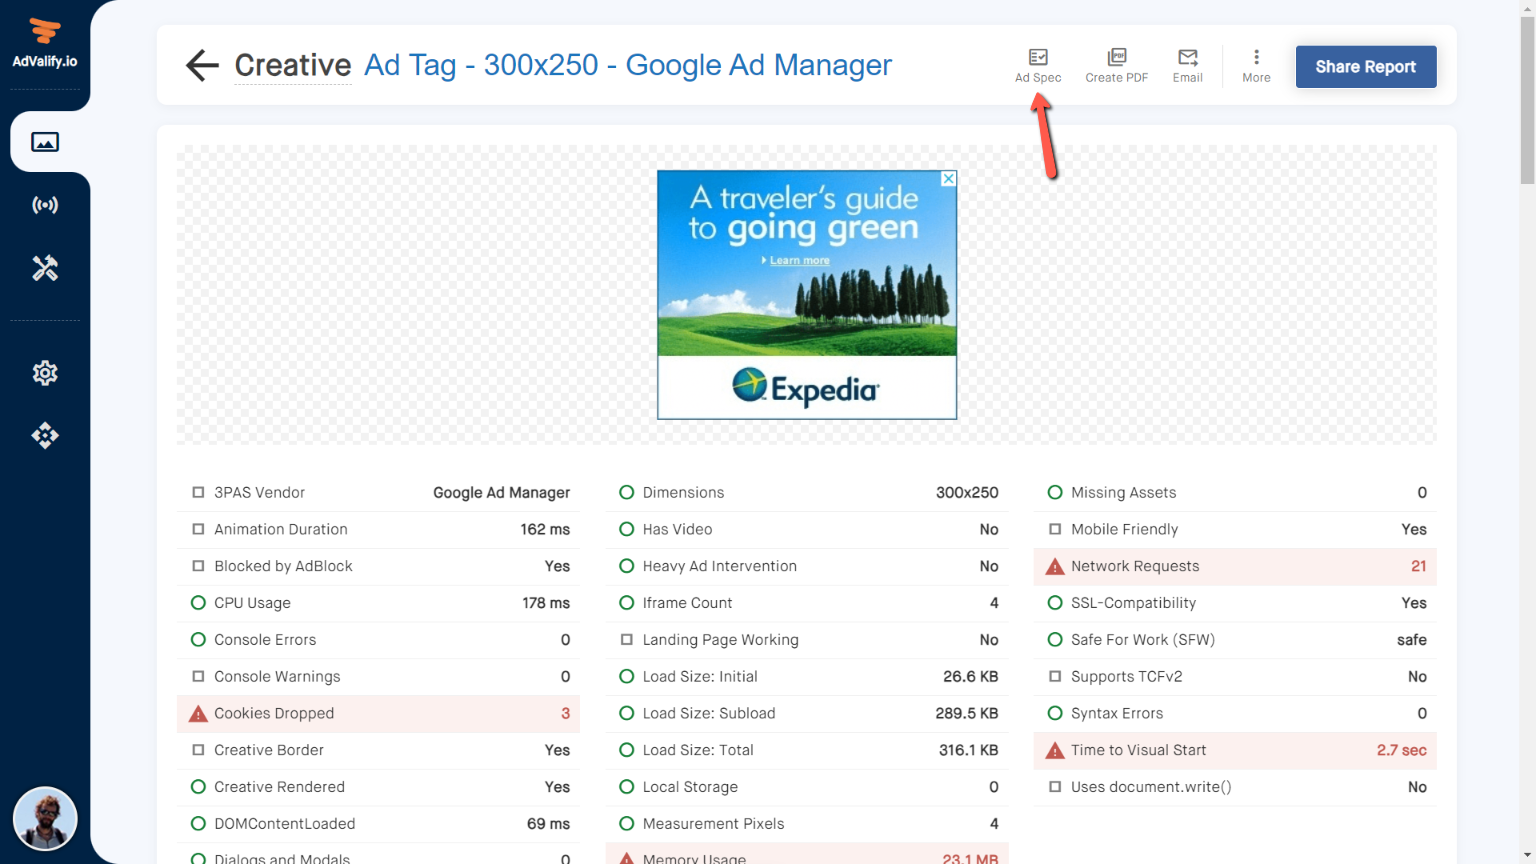Click the Iframe Count status circle
Screen dimensions: 1536x864
pyautogui.click(x=627, y=603)
